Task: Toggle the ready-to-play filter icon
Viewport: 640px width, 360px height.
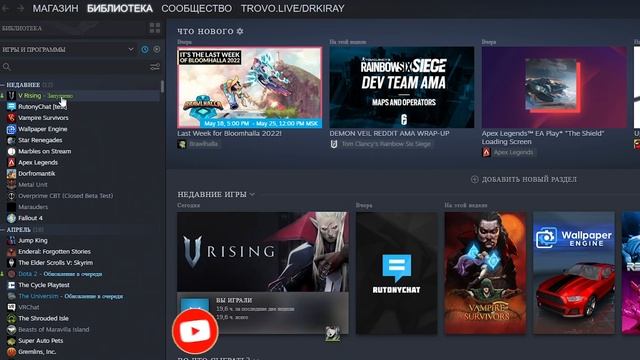Action: pyautogui.click(x=157, y=49)
